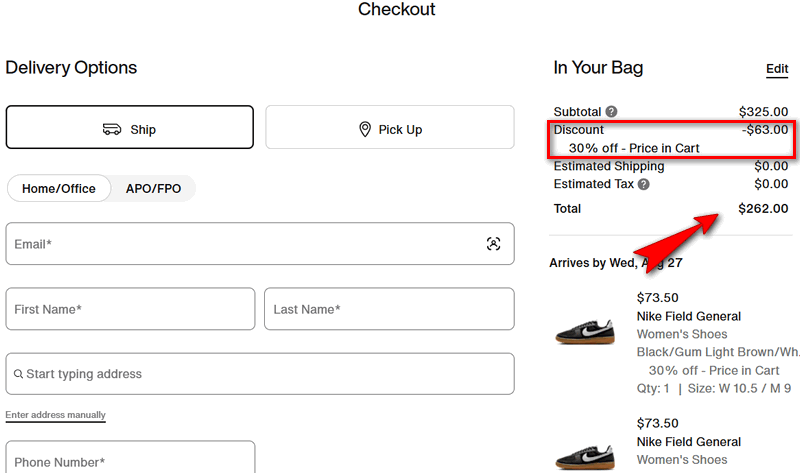The image size is (800, 473).
Task: Switch to the APO/FPO address type
Action: point(153,188)
